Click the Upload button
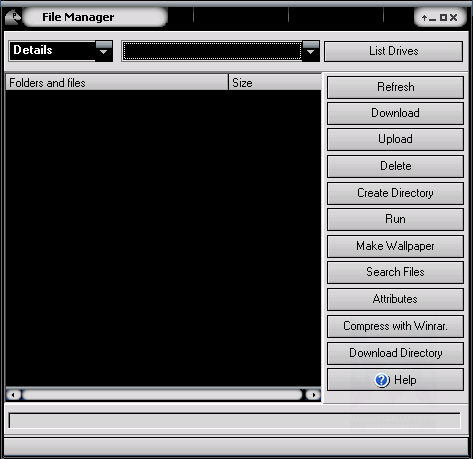 tap(395, 139)
